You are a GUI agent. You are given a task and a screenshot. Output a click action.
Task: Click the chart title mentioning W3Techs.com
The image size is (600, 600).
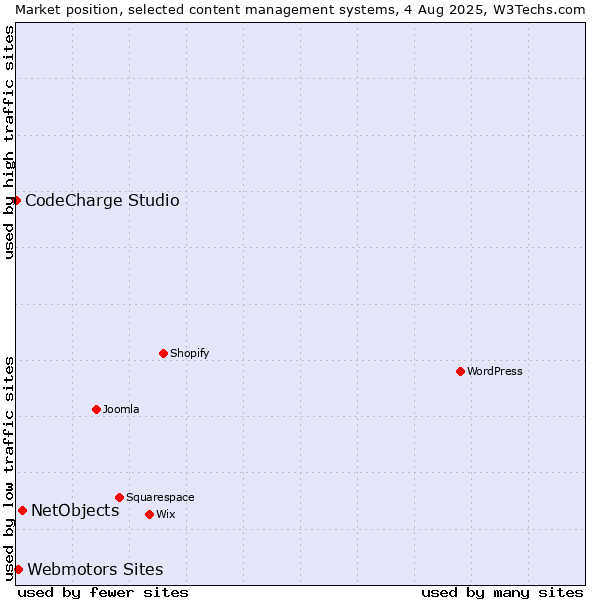click(x=300, y=10)
